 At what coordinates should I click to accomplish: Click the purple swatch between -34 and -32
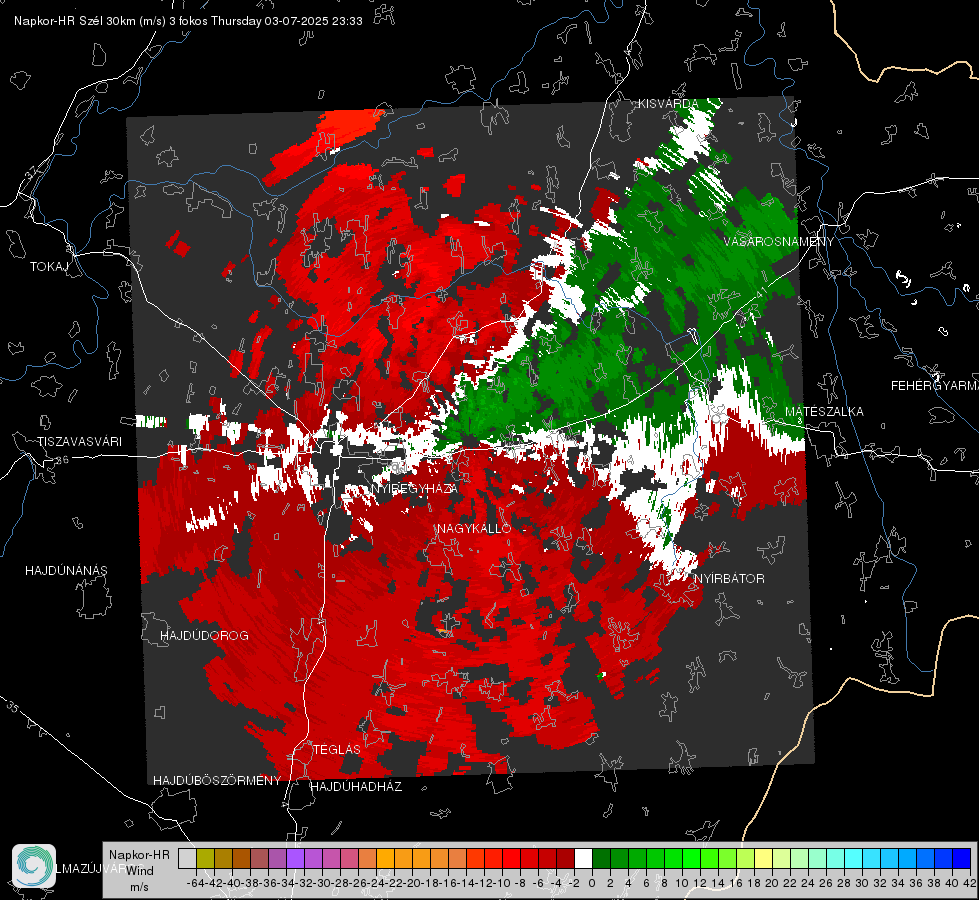click(x=295, y=858)
